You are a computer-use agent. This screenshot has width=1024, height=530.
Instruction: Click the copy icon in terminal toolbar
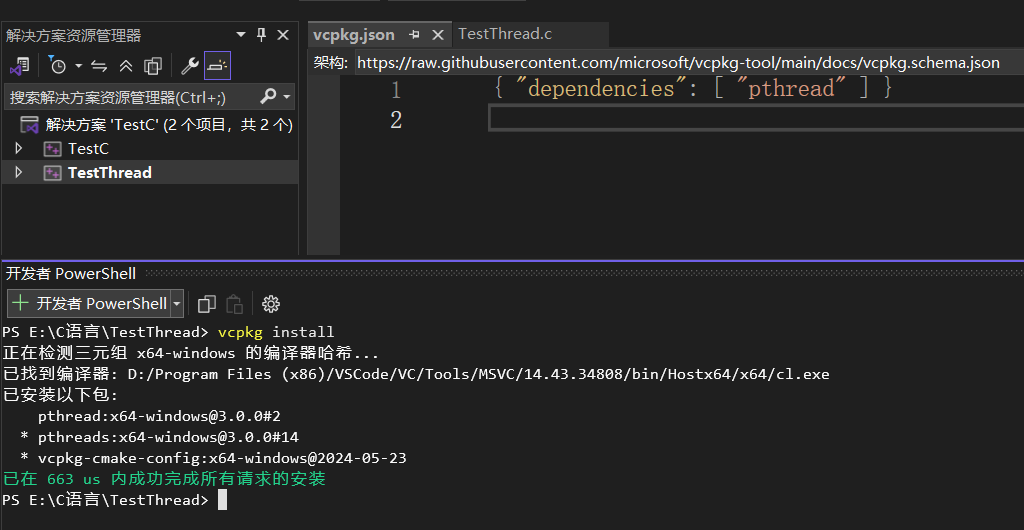click(x=206, y=304)
